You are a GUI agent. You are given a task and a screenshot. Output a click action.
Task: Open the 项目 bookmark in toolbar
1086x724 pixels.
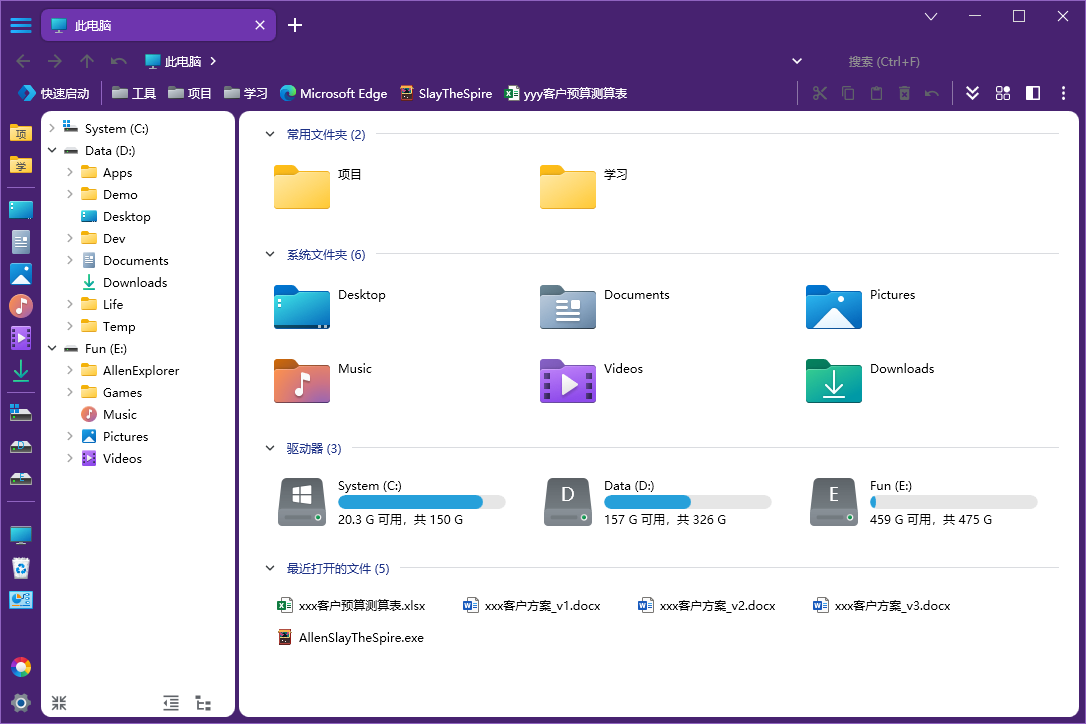(190, 93)
